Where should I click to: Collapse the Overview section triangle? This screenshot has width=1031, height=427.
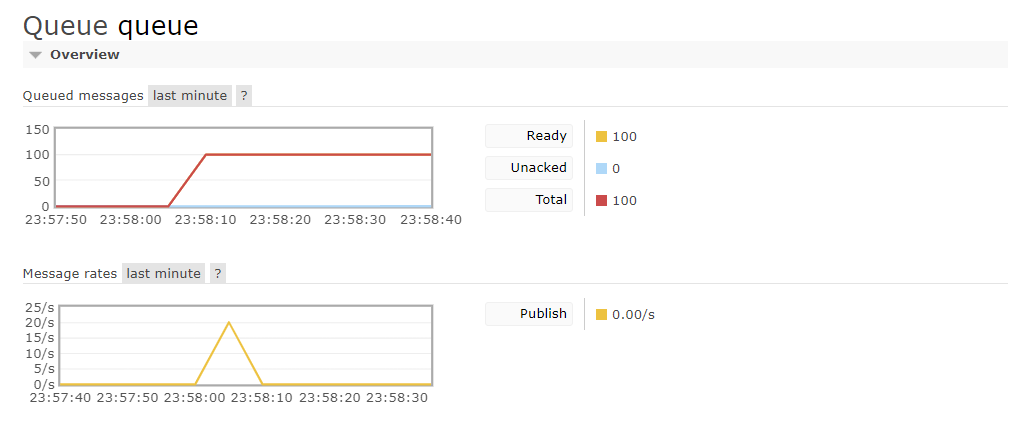pos(35,55)
